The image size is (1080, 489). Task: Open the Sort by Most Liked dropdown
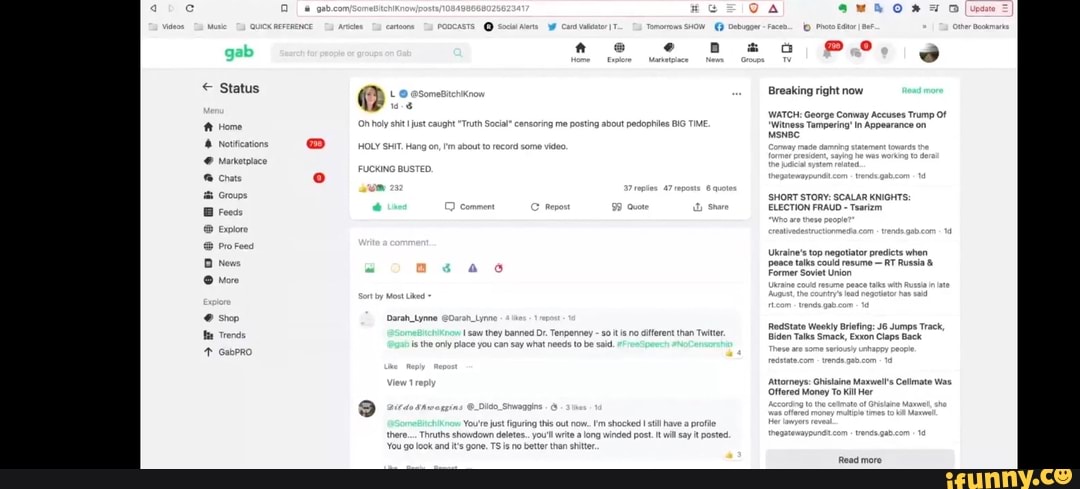coord(394,296)
